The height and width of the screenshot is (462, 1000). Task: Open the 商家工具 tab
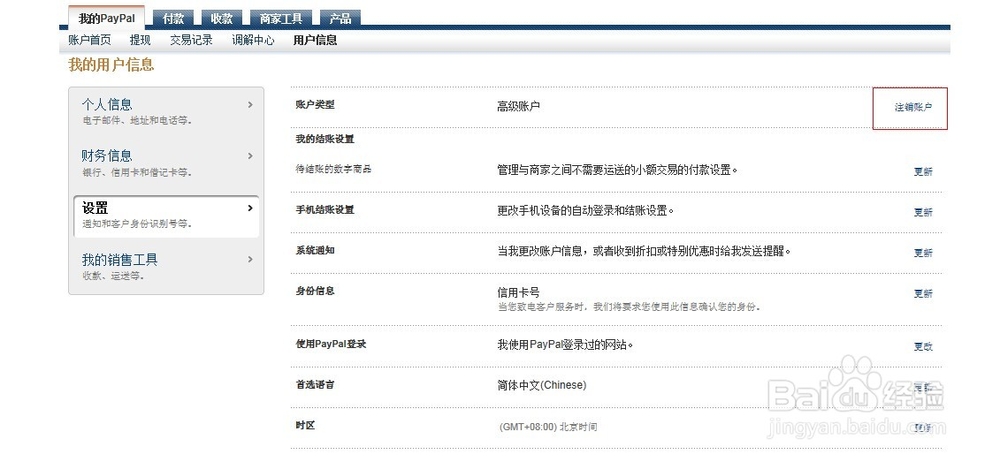point(281,19)
